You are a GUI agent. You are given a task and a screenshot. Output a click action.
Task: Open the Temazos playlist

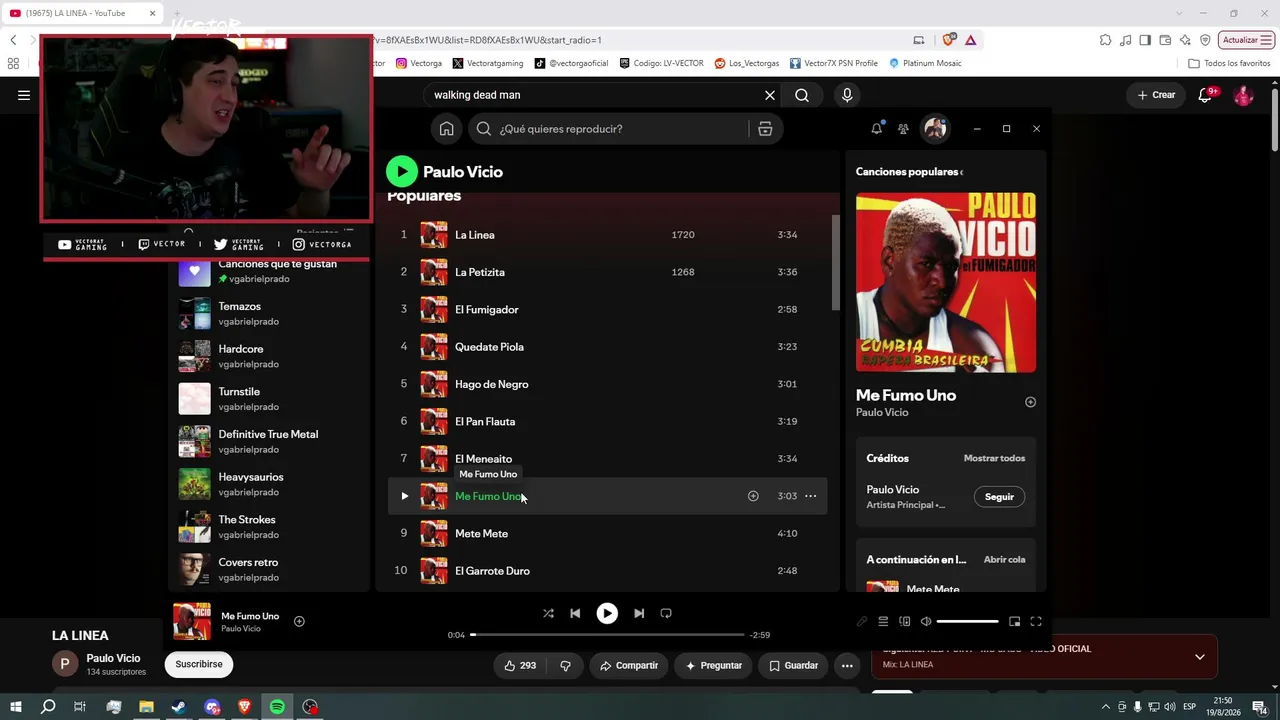tap(270, 313)
